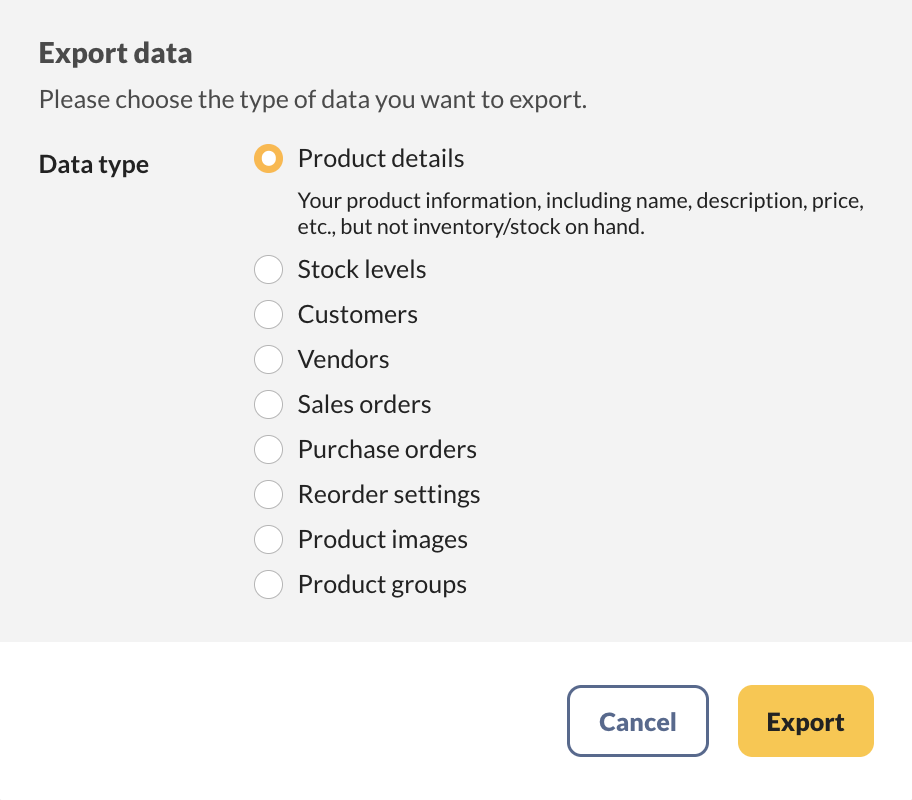The image size is (912, 800).
Task: Click the "Purchase orders" option label
Action: point(387,450)
